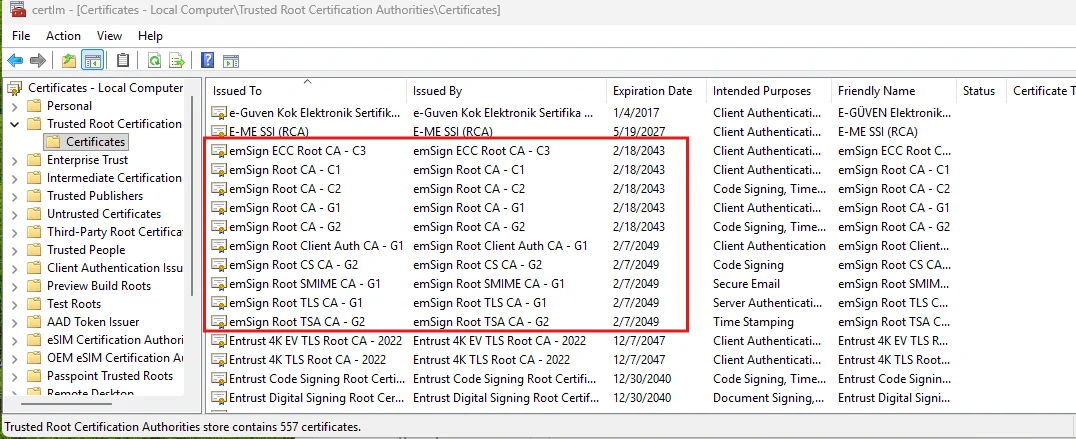
Task: Select emSign Root Client Auth CA - G1 in Issued To
Action: click(316, 246)
